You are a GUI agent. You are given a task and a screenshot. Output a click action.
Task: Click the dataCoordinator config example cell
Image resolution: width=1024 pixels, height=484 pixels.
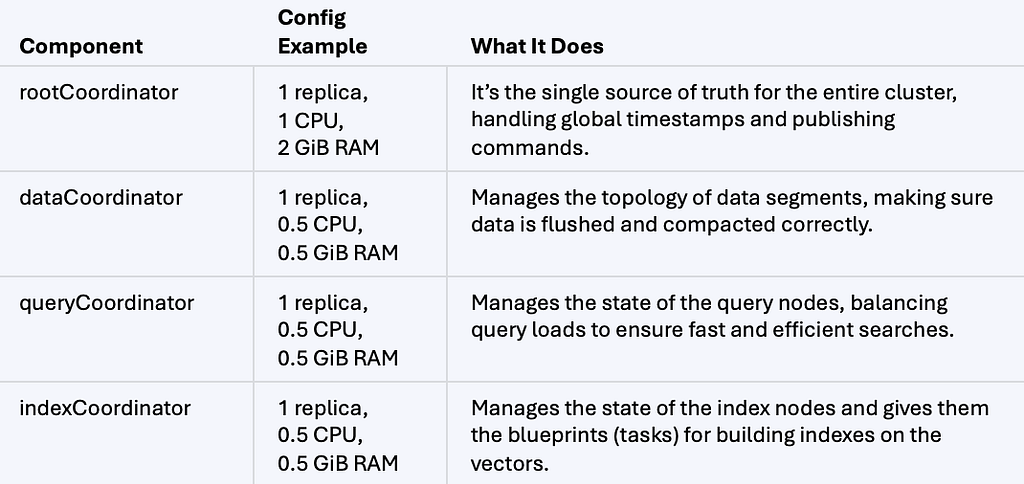coord(338,225)
